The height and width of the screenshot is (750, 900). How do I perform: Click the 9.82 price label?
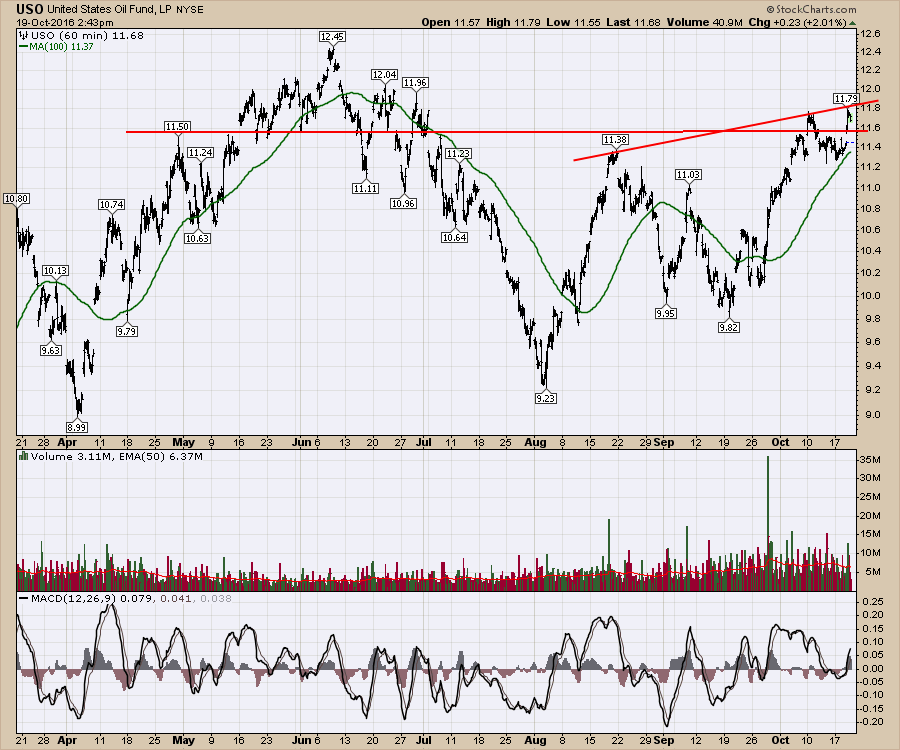[728, 327]
